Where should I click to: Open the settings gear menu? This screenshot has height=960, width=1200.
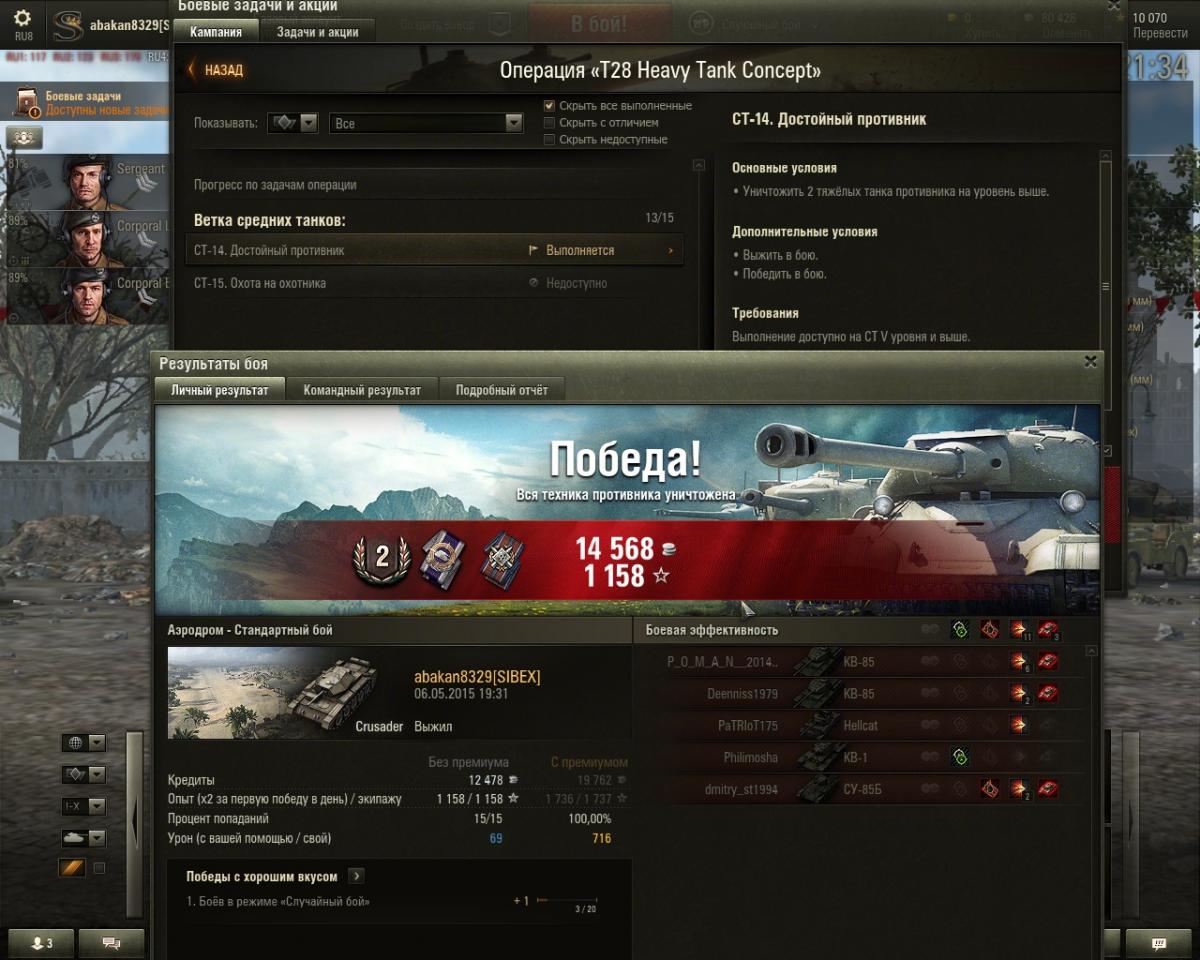[x=22, y=19]
